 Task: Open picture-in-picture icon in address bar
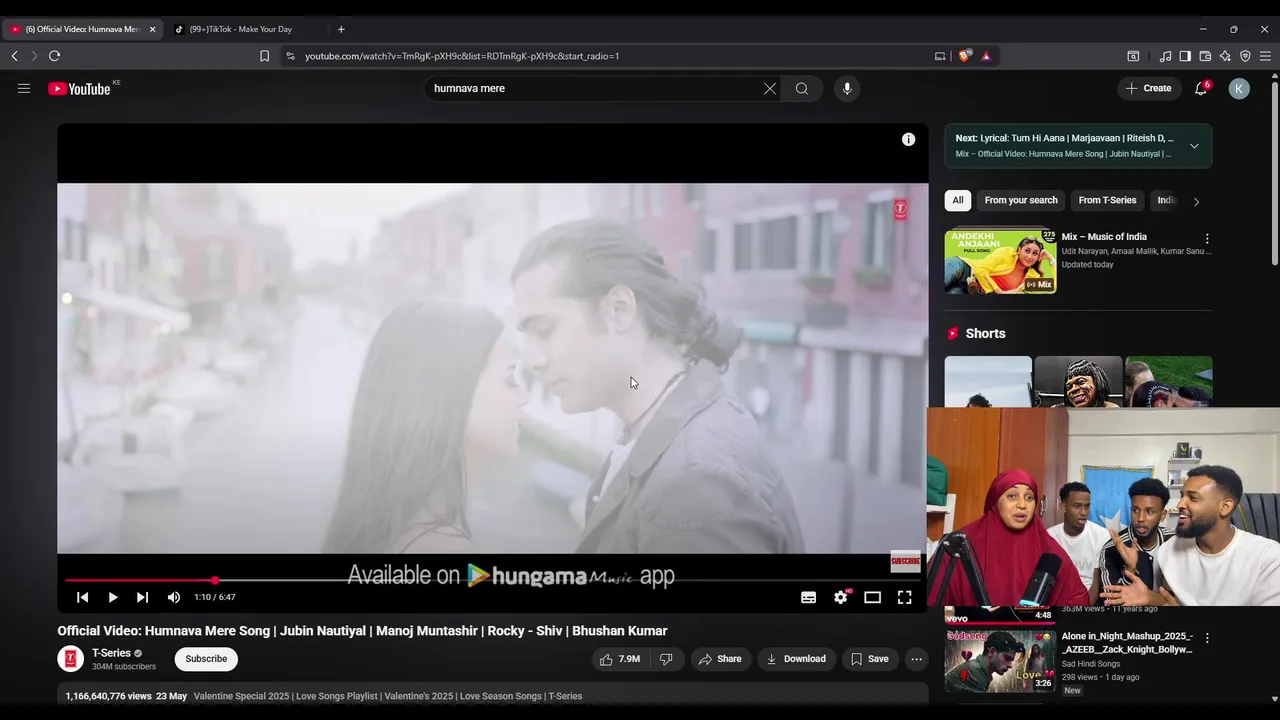(x=940, y=56)
